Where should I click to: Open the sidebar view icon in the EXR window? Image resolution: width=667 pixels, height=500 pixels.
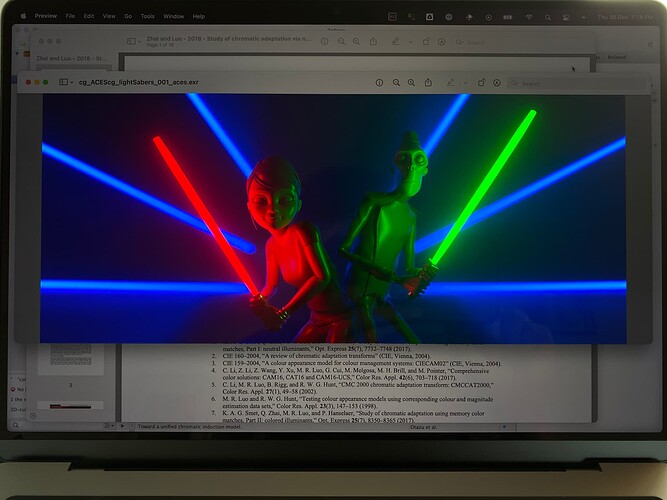coord(63,82)
